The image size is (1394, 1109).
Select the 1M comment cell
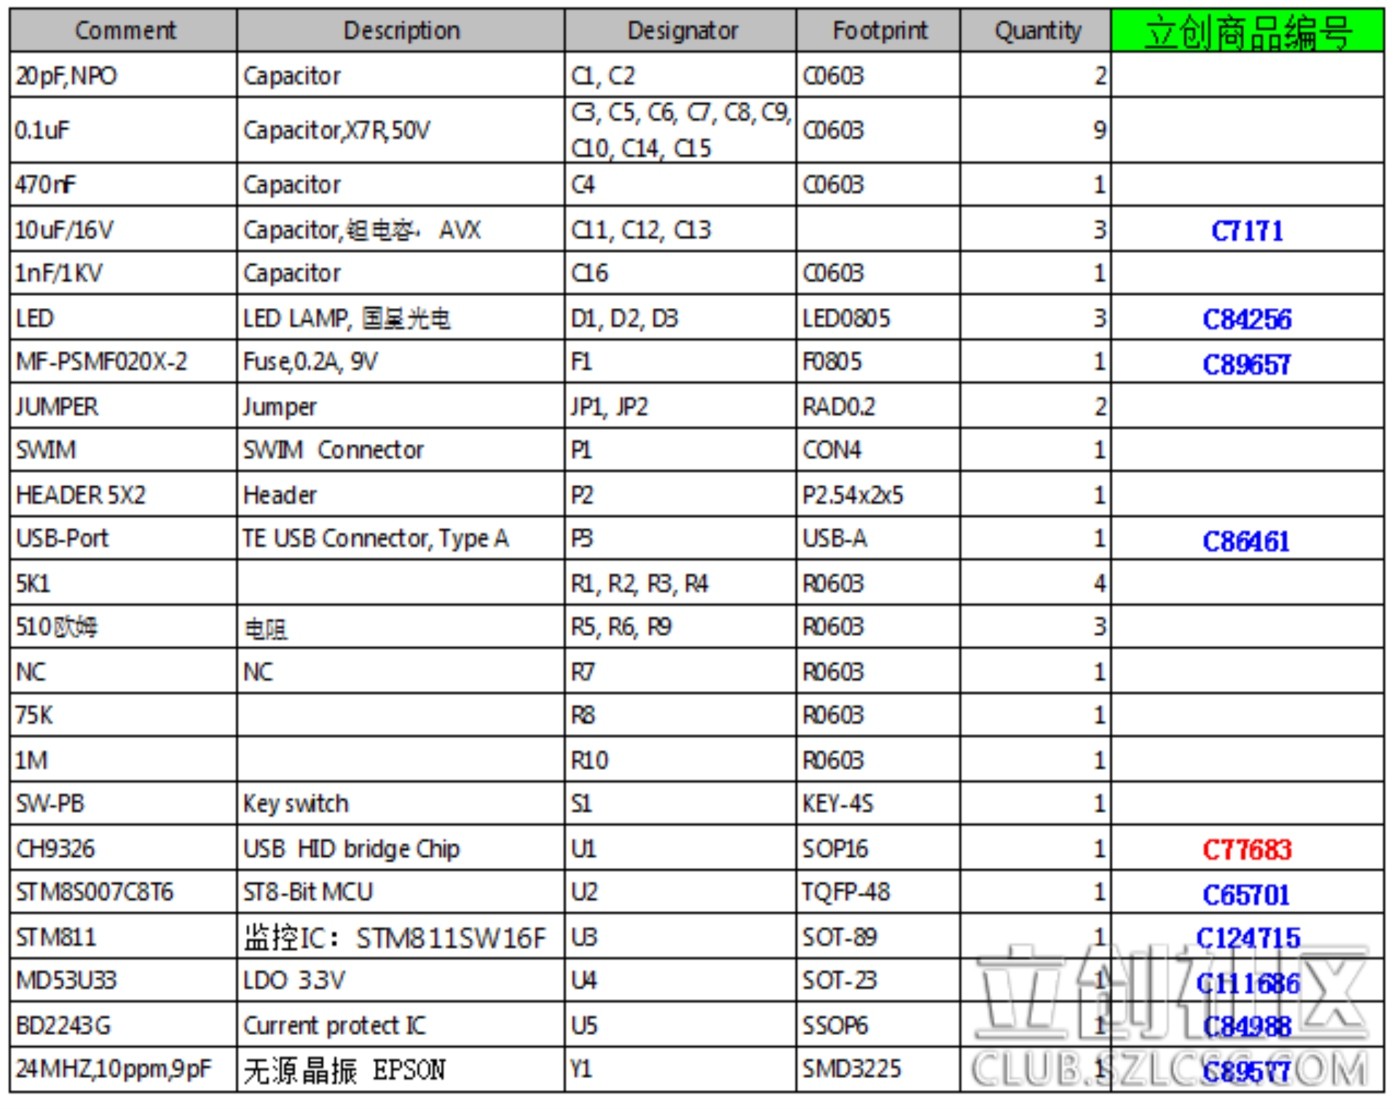click(x=124, y=760)
